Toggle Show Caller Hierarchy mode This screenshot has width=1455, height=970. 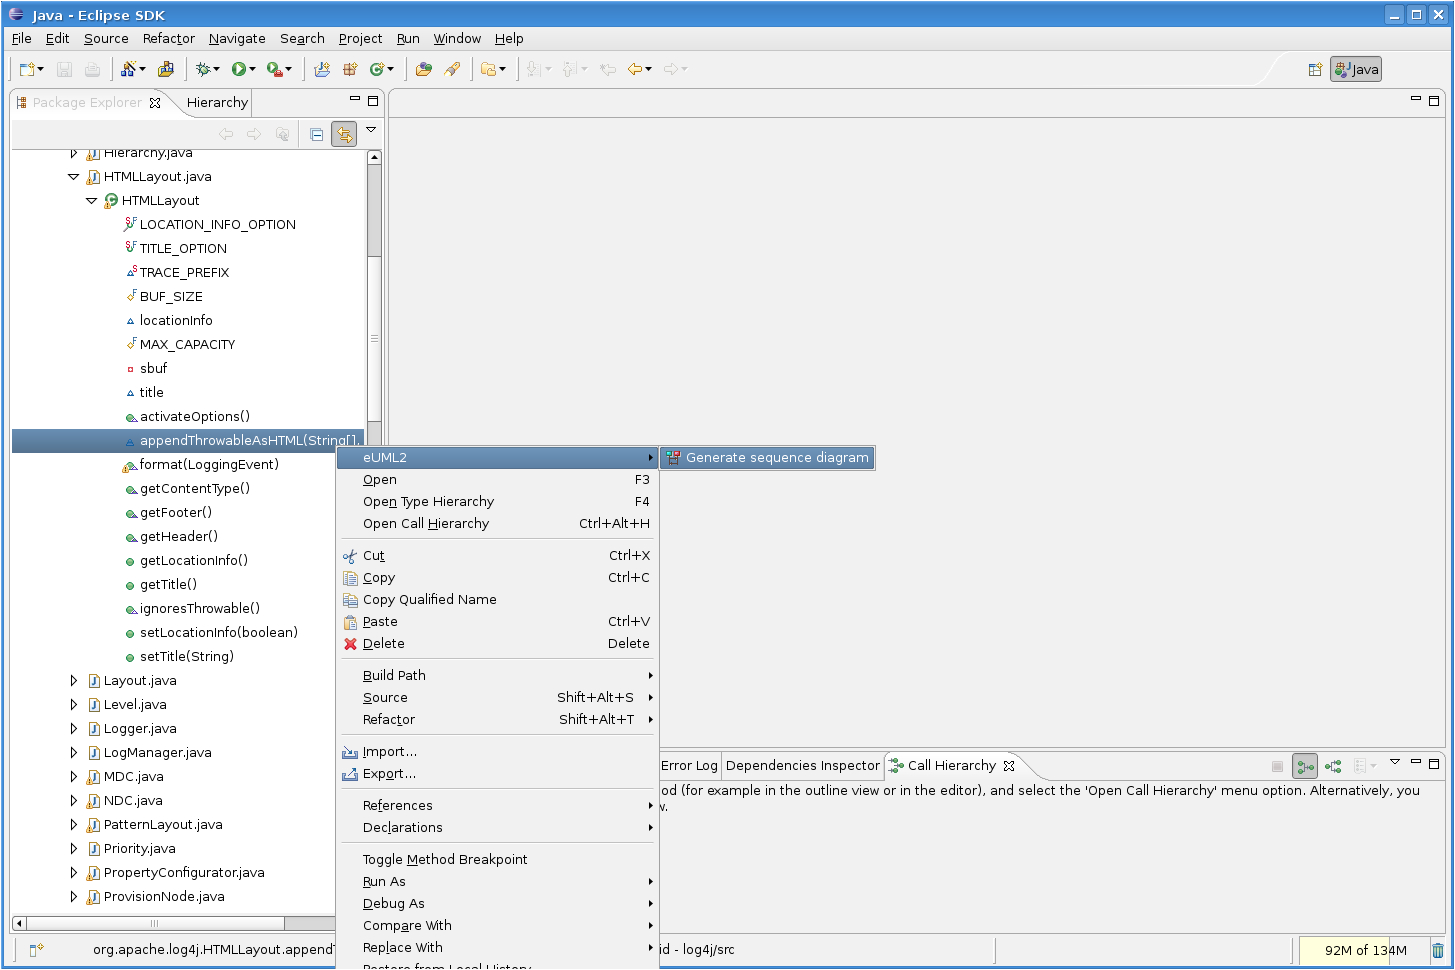coord(1305,765)
